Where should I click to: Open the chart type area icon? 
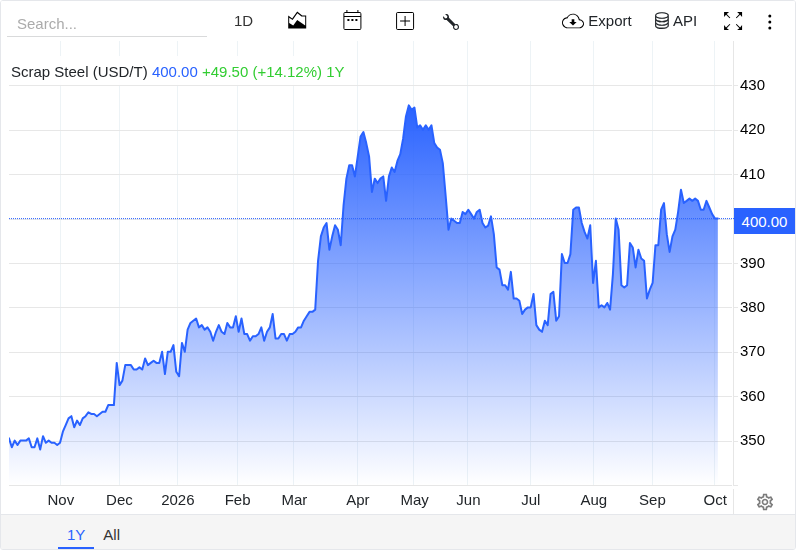[x=297, y=21]
